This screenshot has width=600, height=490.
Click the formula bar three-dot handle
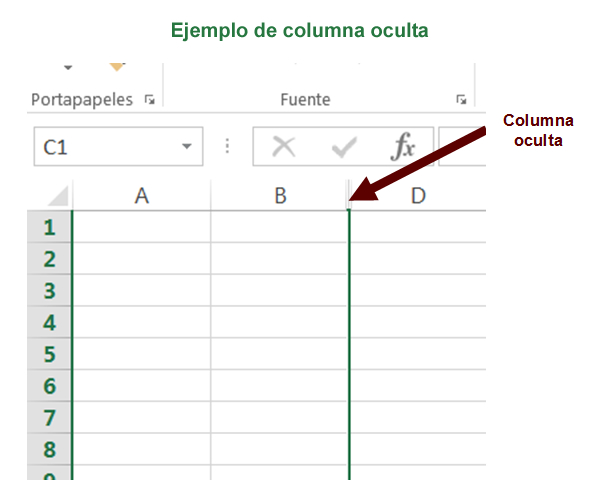[227, 146]
